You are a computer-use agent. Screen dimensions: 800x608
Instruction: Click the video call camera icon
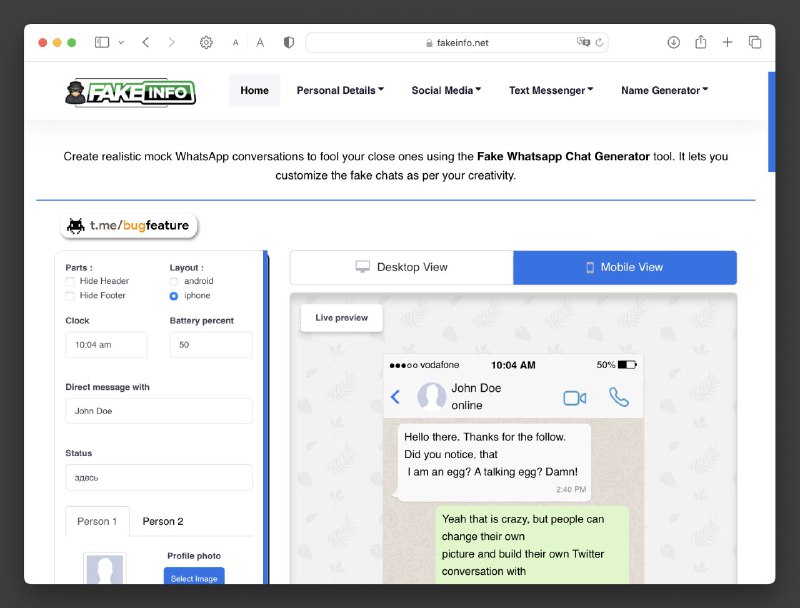click(x=574, y=398)
